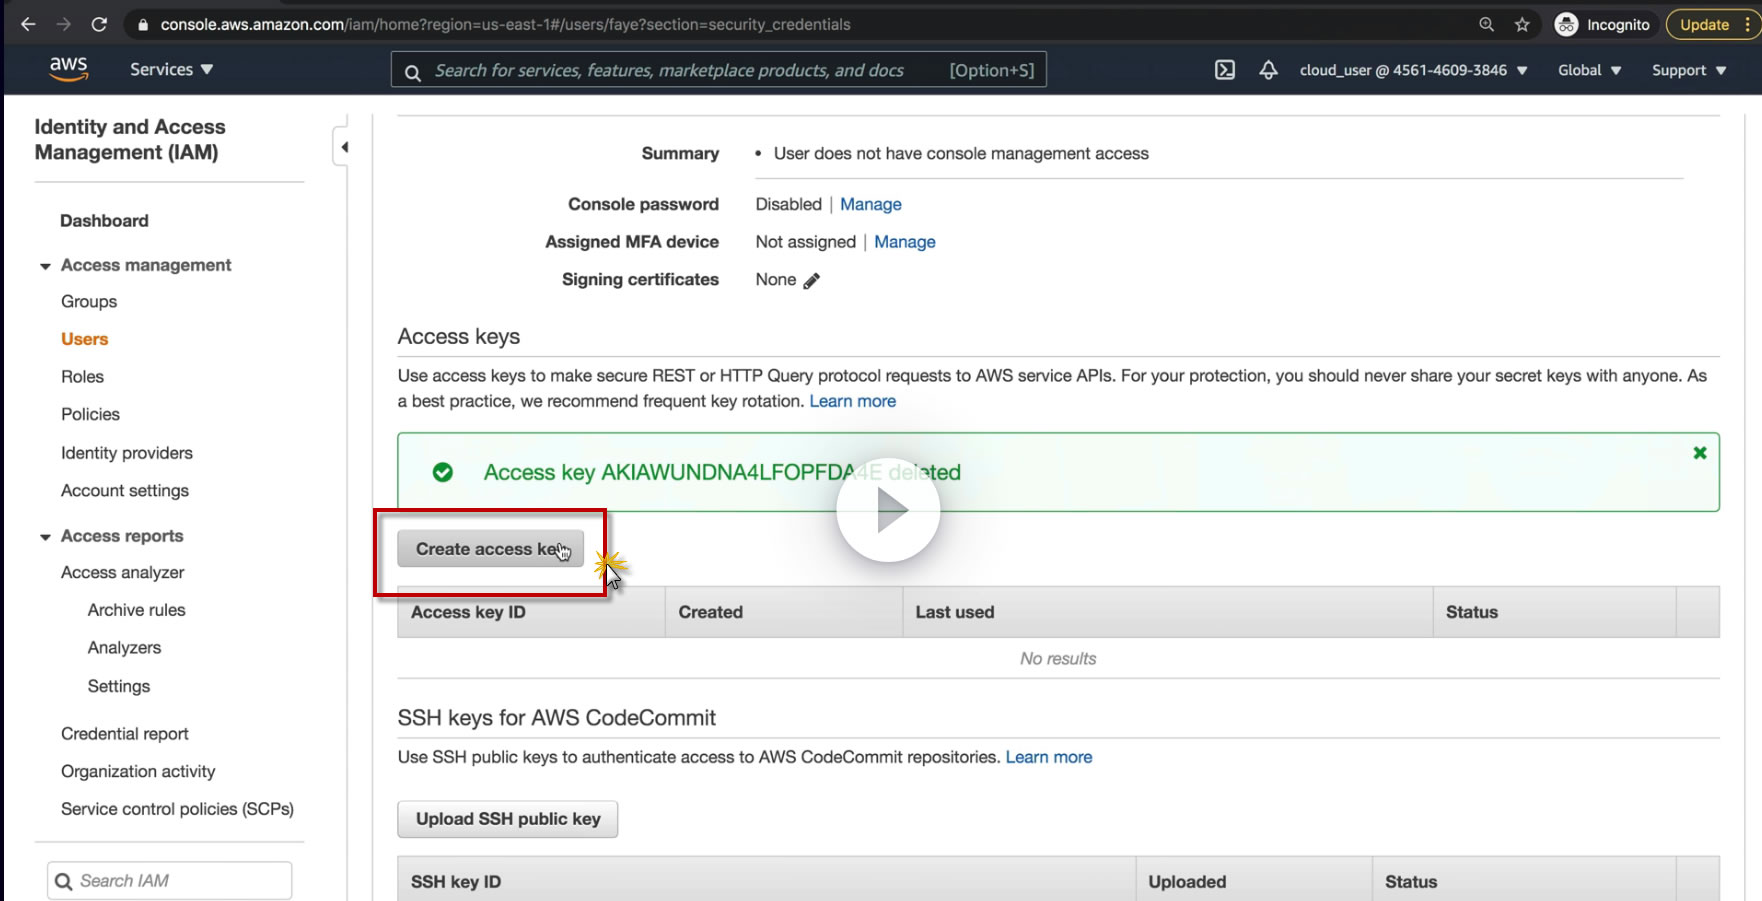Click Upload SSH public key button
Viewport: 1762px width, 901px height.
pos(507,819)
